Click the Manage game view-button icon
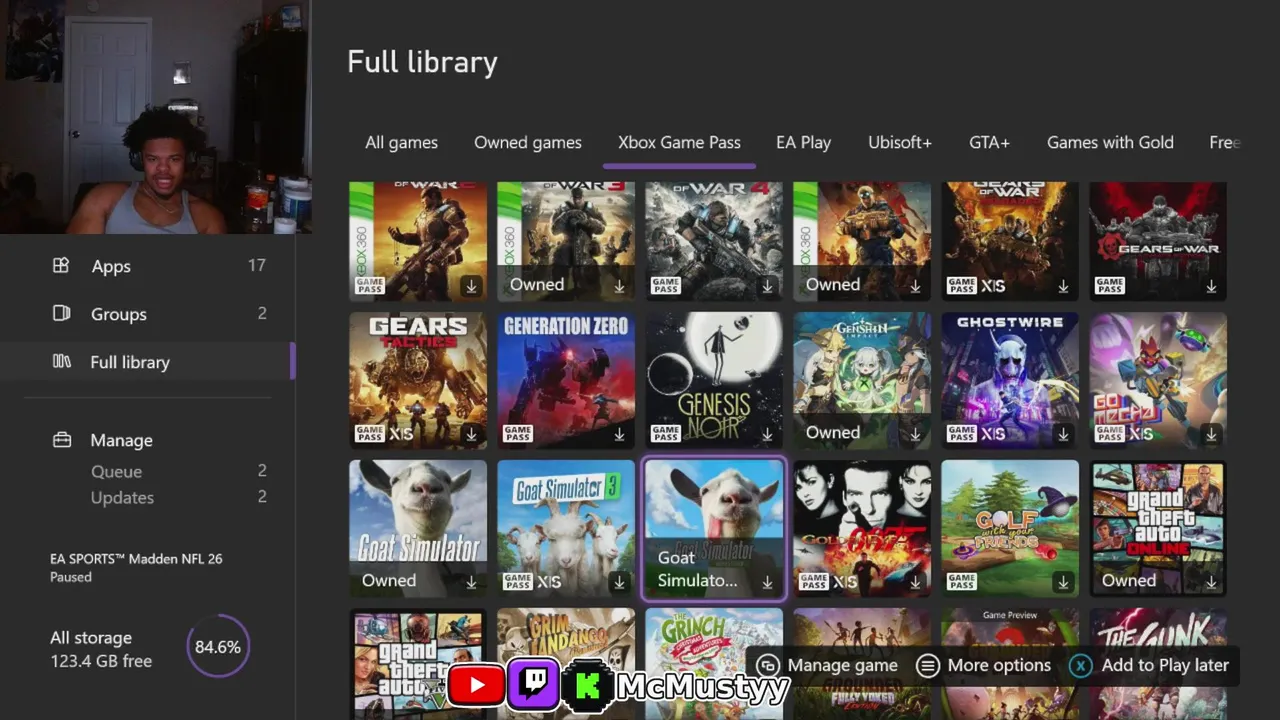Viewport: 1280px width, 720px height. coord(767,665)
